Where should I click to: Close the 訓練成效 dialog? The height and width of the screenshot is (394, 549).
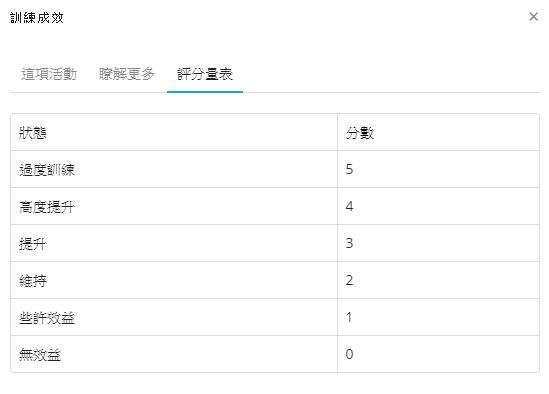533,16
